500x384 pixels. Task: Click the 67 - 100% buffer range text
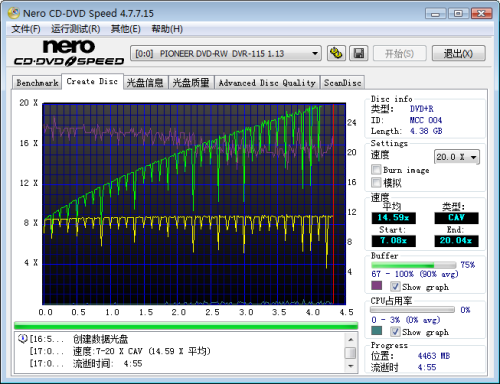415,274
